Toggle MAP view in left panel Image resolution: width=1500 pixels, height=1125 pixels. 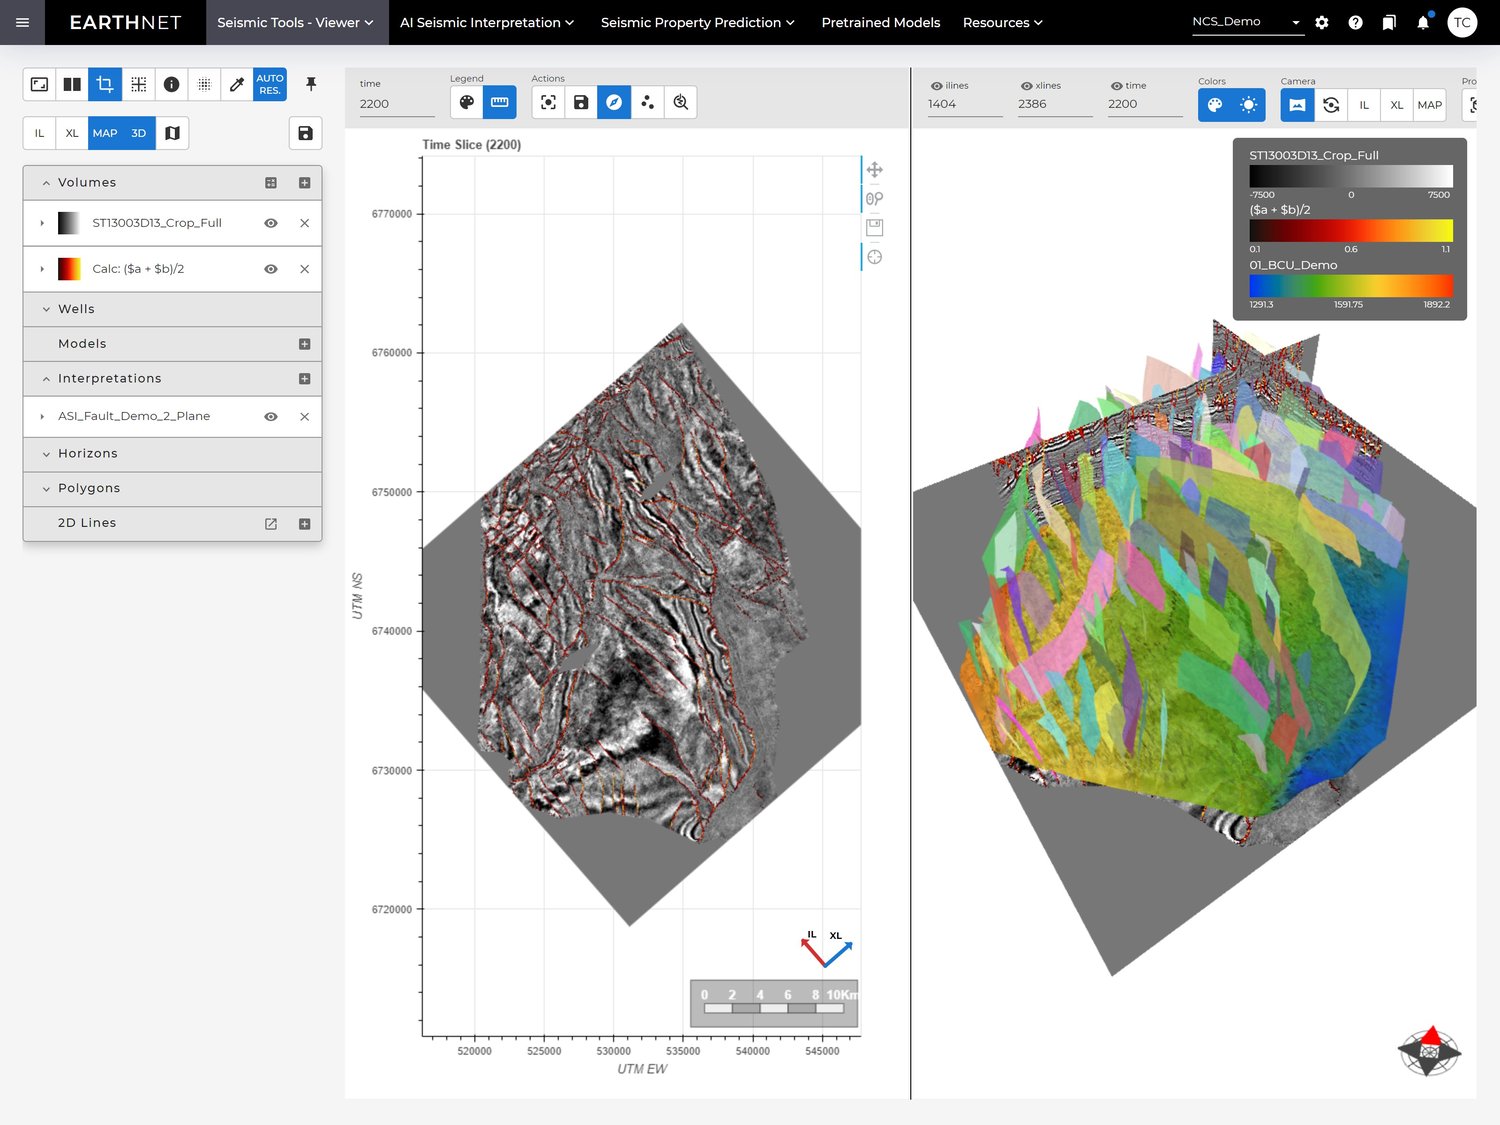(105, 133)
